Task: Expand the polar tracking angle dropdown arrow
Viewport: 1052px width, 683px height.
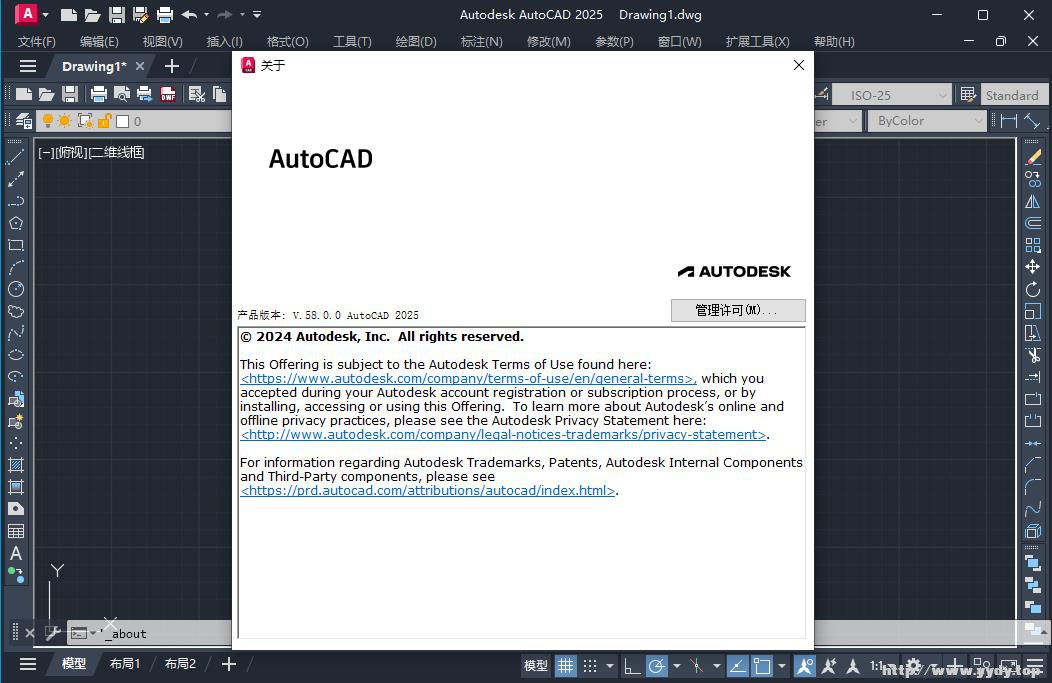Action: (676, 666)
